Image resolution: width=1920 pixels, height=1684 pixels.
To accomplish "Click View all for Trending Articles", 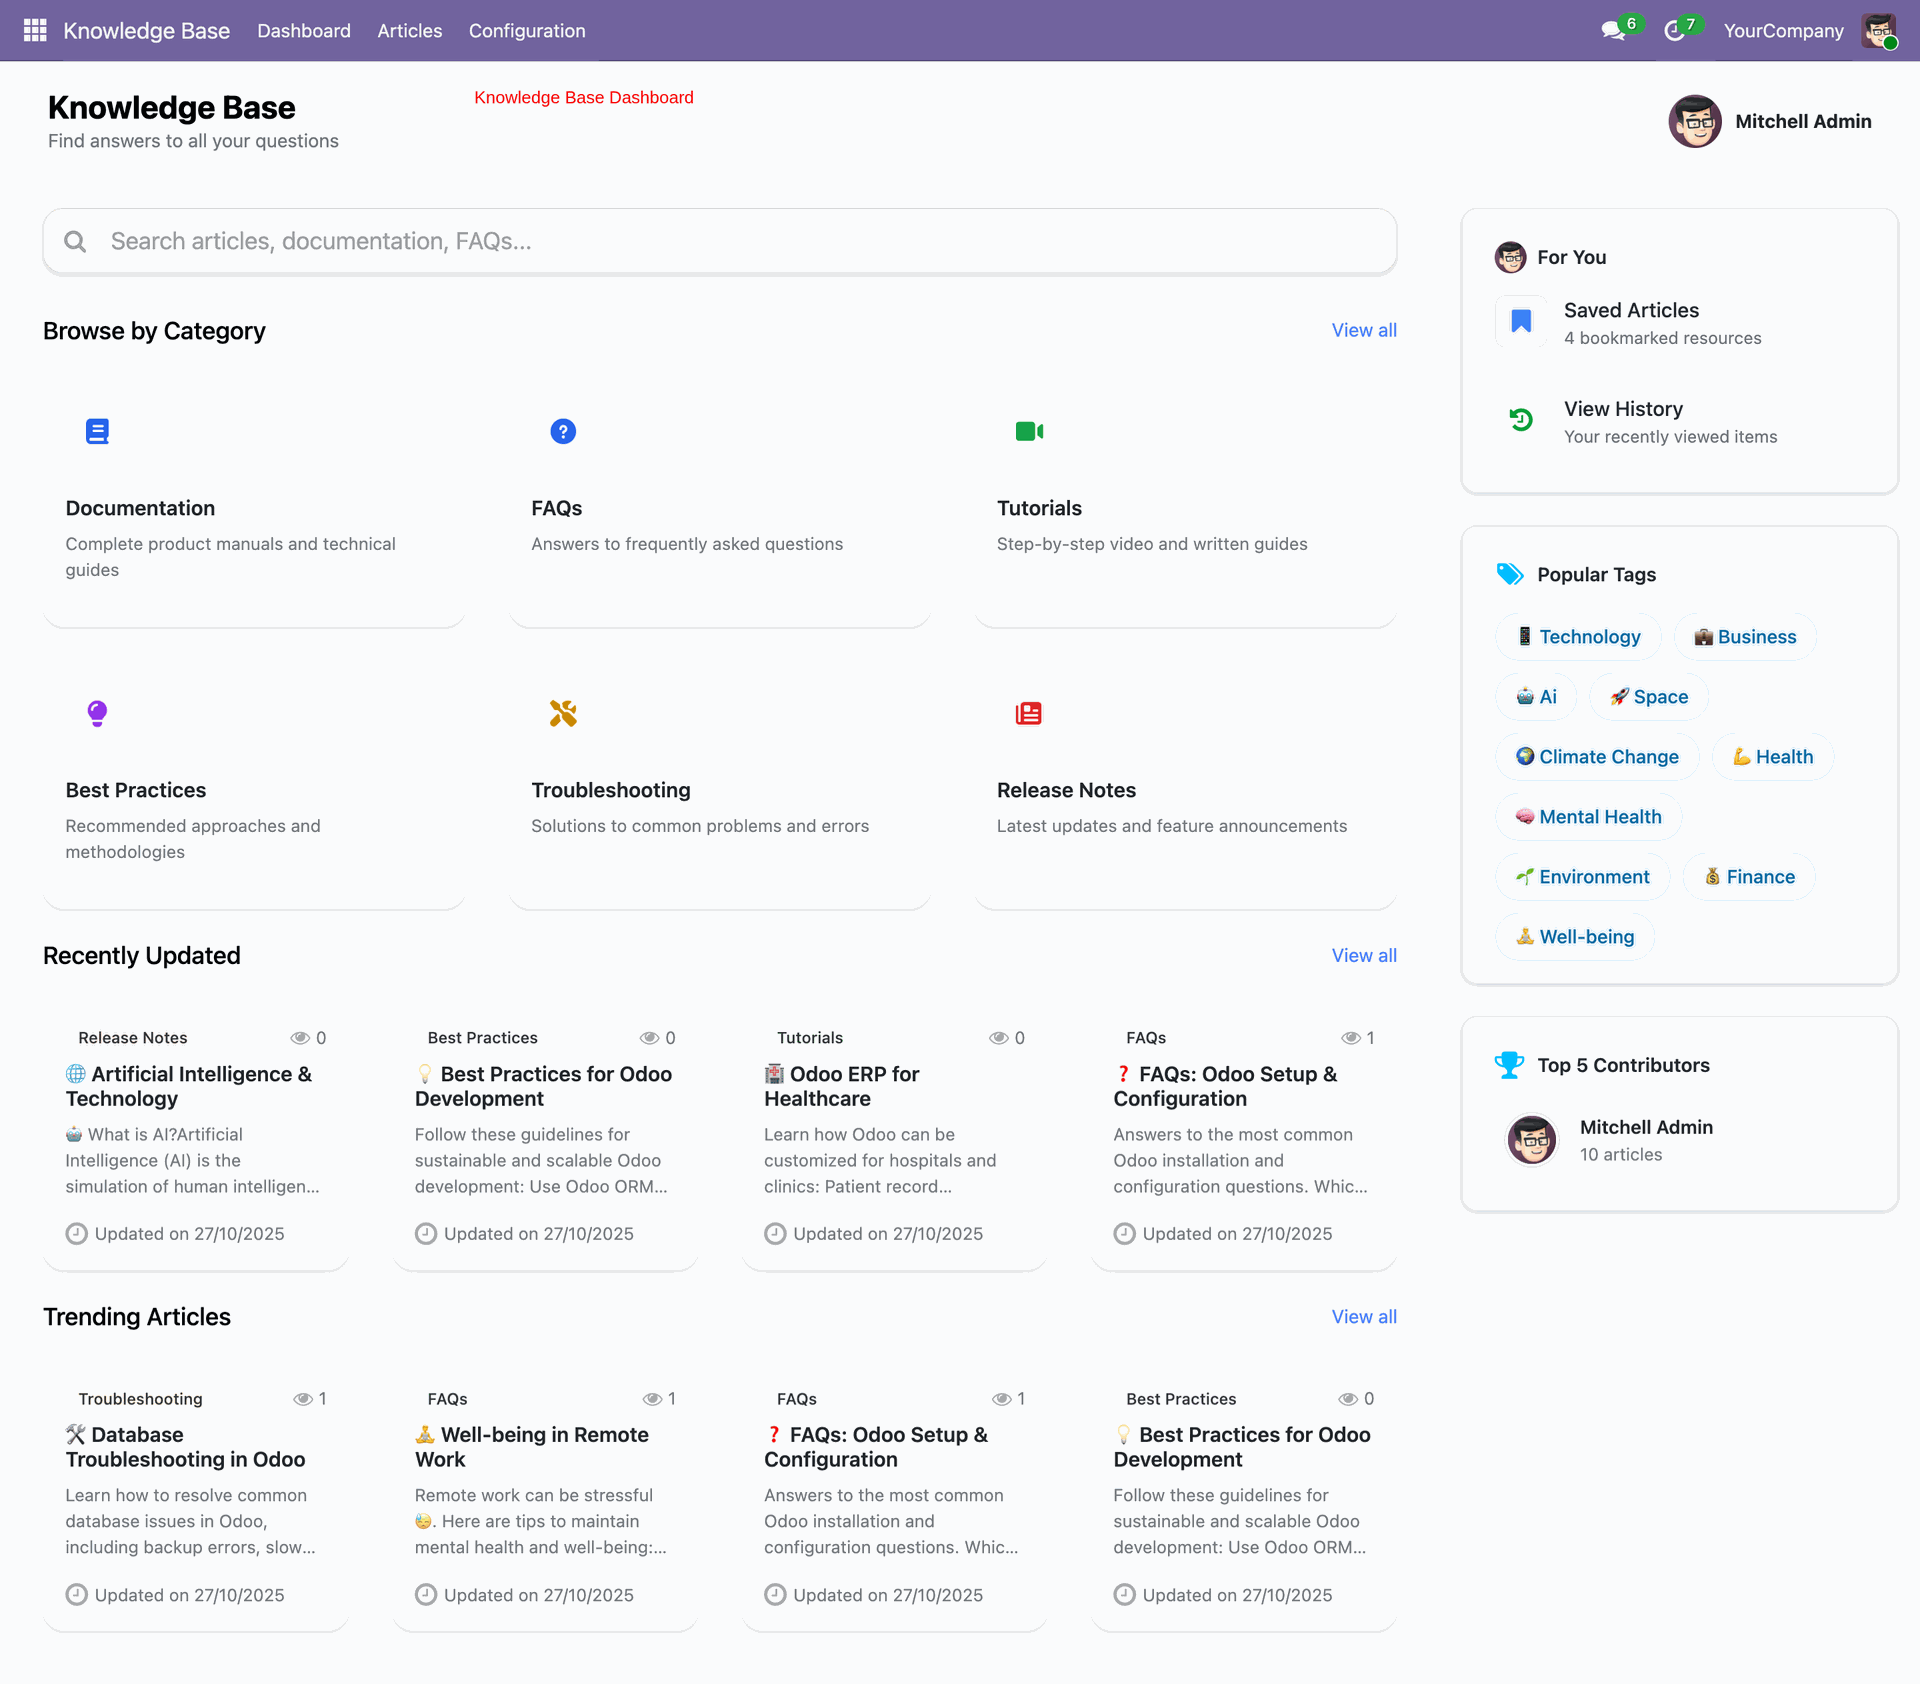I will [1364, 1317].
